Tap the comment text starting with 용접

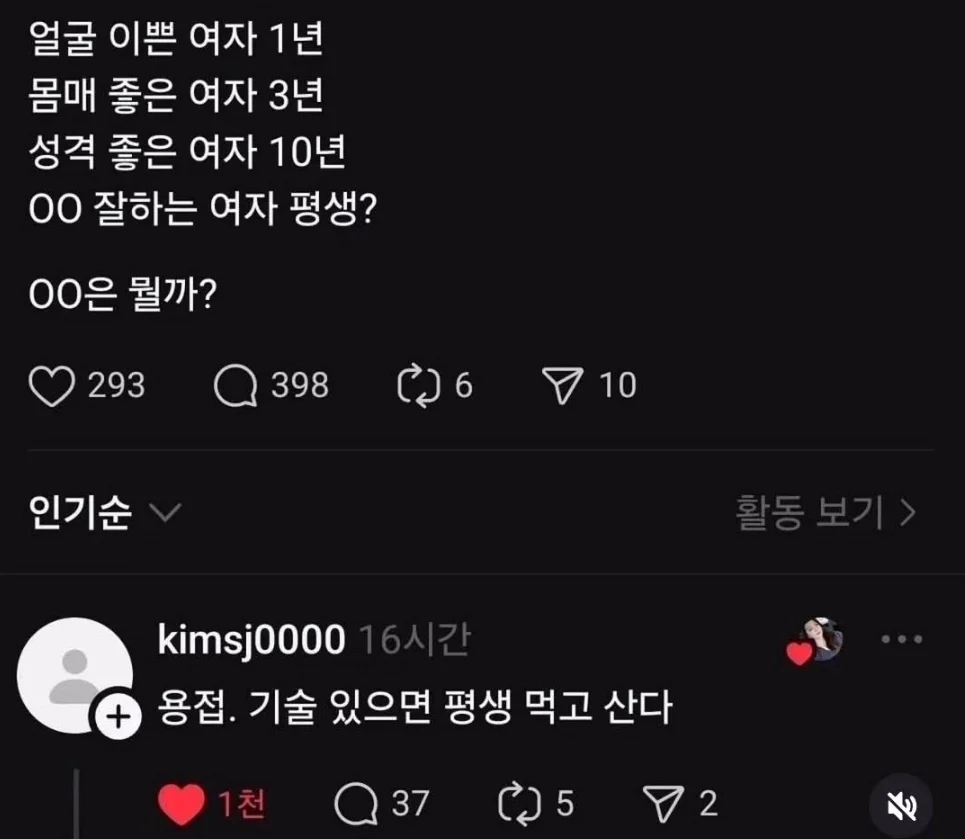415,709
